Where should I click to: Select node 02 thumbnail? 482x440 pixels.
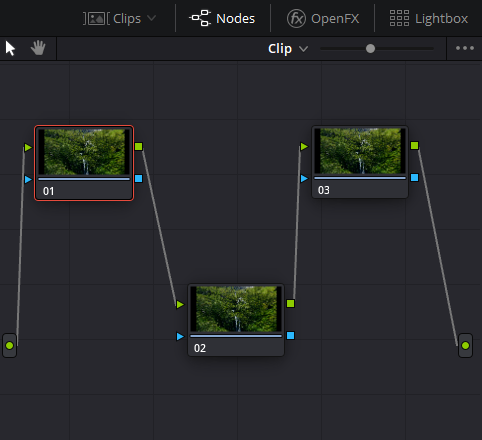click(236, 309)
